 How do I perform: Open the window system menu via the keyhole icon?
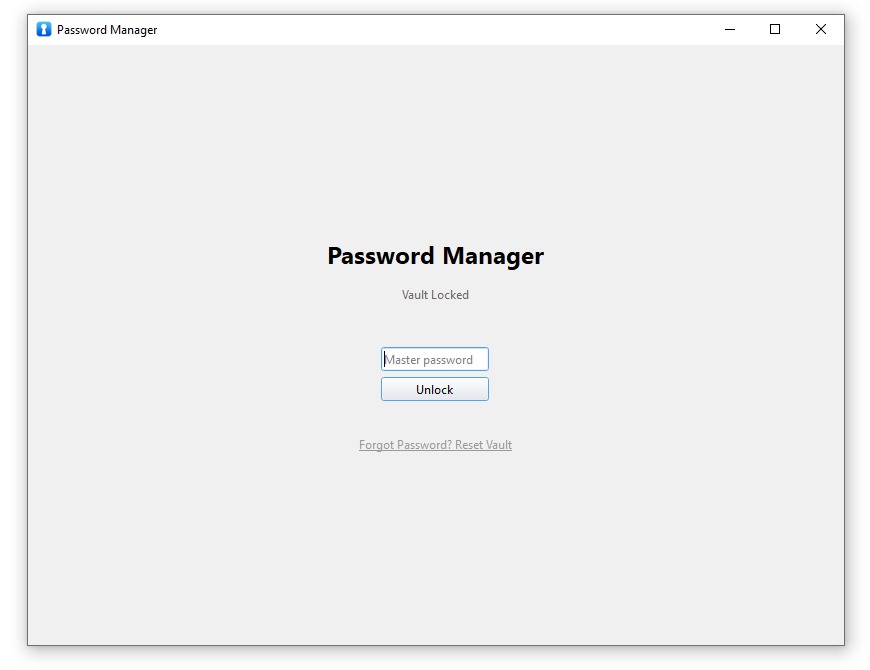pyautogui.click(x=44, y=29)
